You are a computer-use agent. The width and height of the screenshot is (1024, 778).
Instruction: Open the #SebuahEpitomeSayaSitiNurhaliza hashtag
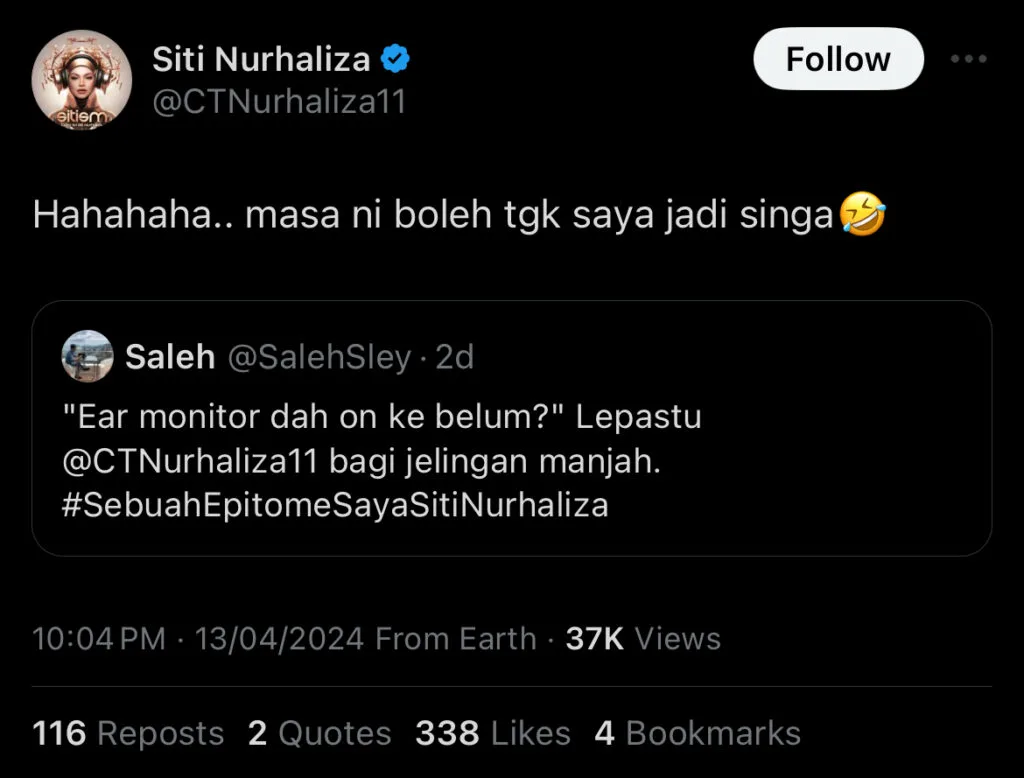coord(335,505)
